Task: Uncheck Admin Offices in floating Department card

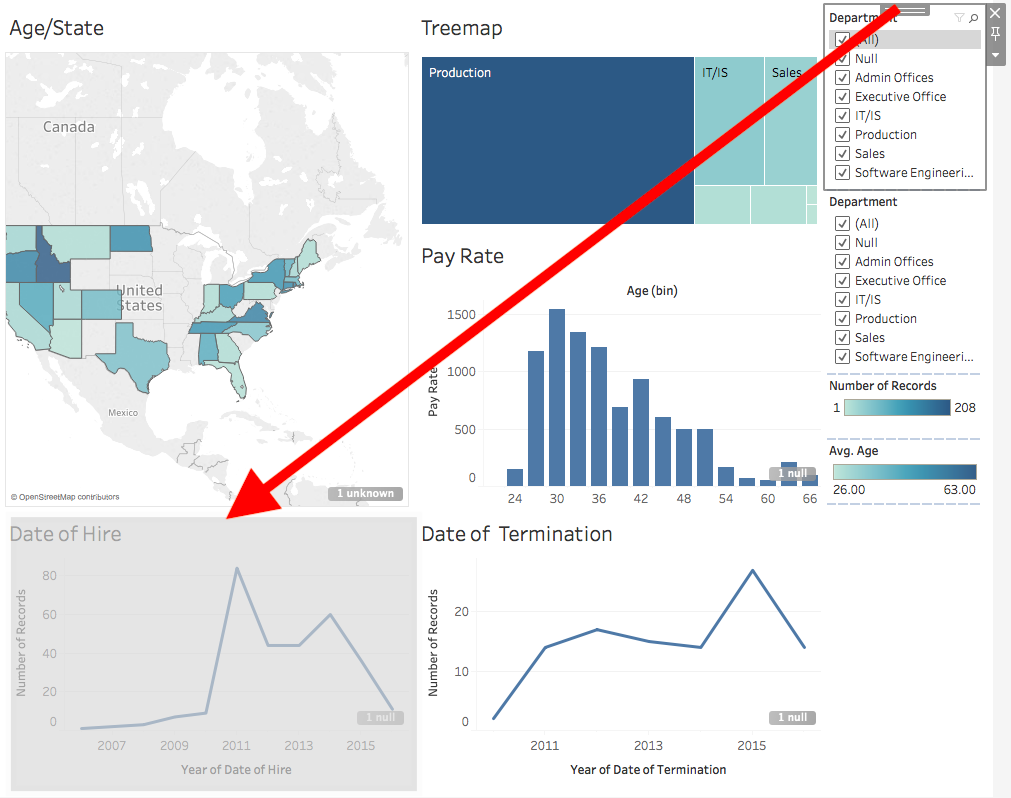Action: click(842, 78)
